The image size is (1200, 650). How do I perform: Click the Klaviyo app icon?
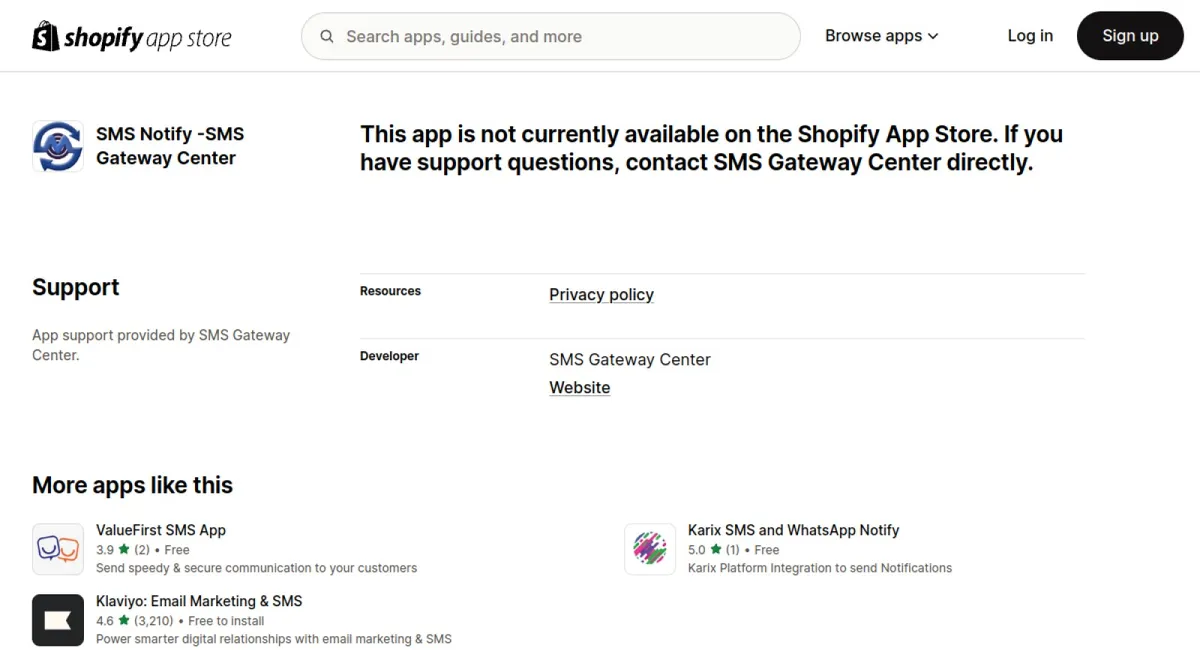tap(58, 620)
